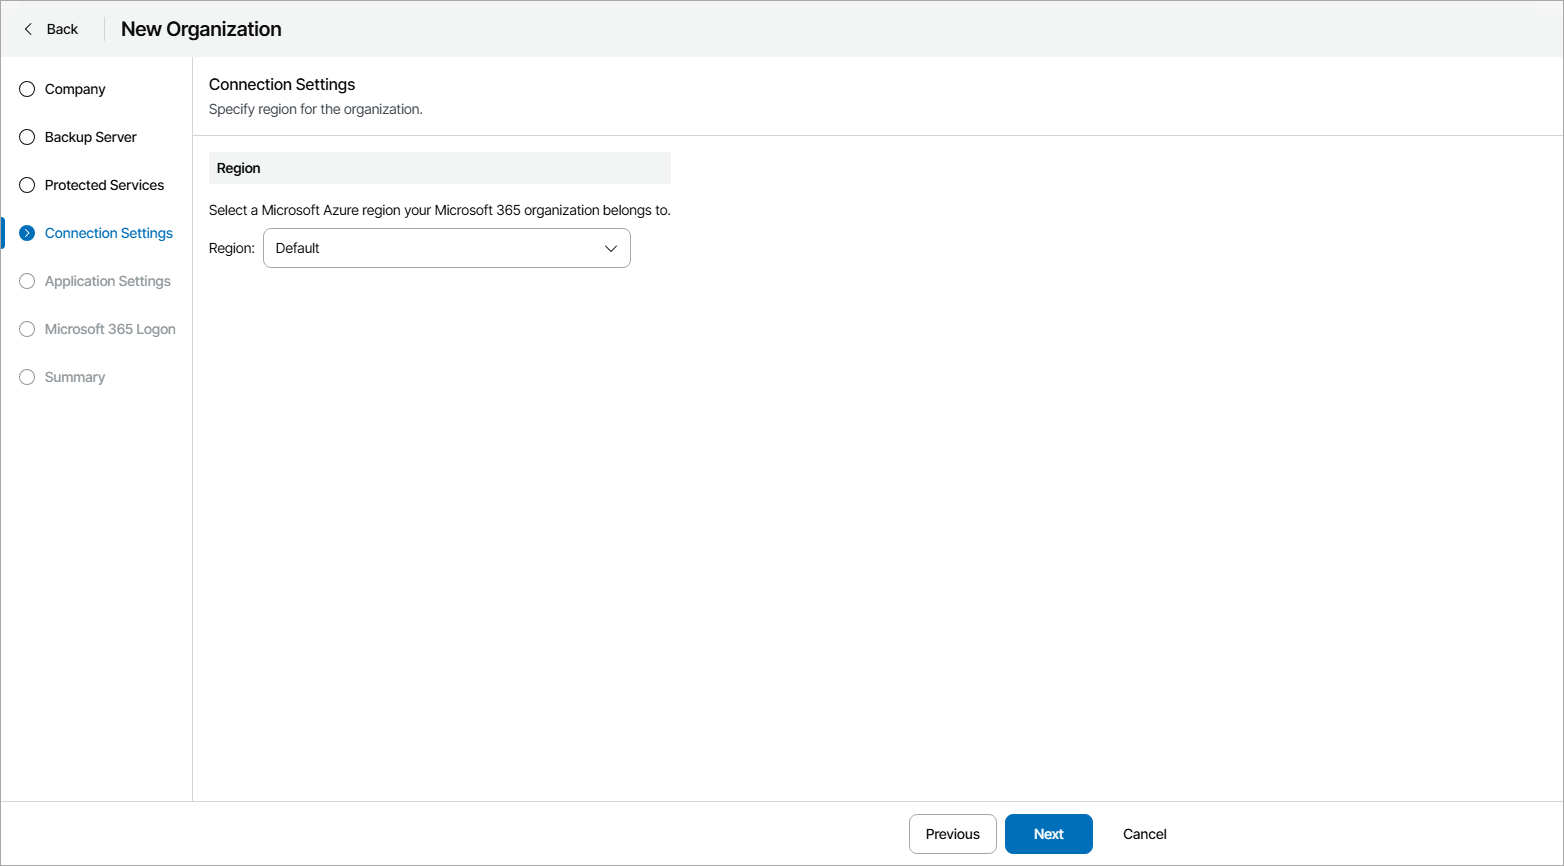The image size is (1564, 866).
Task: Click the Region dropdown chevron arrow
Action: coord(610,248)
